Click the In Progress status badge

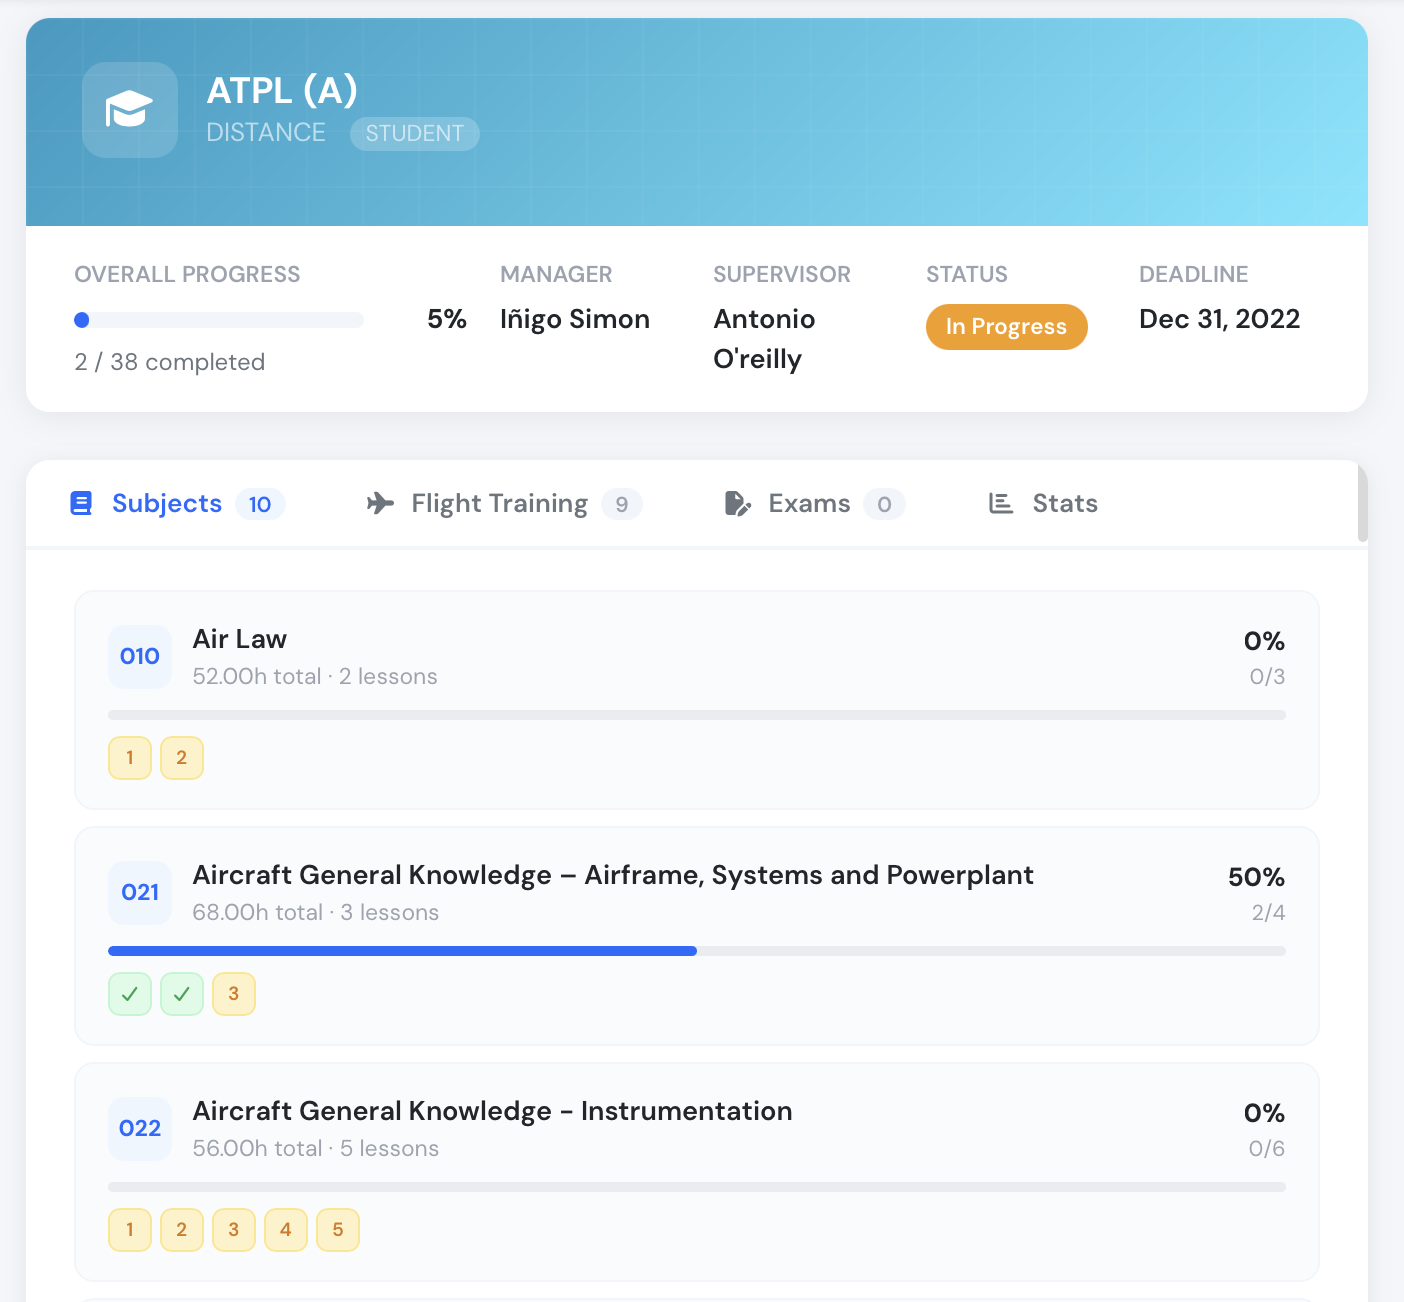coord(1006,327)
